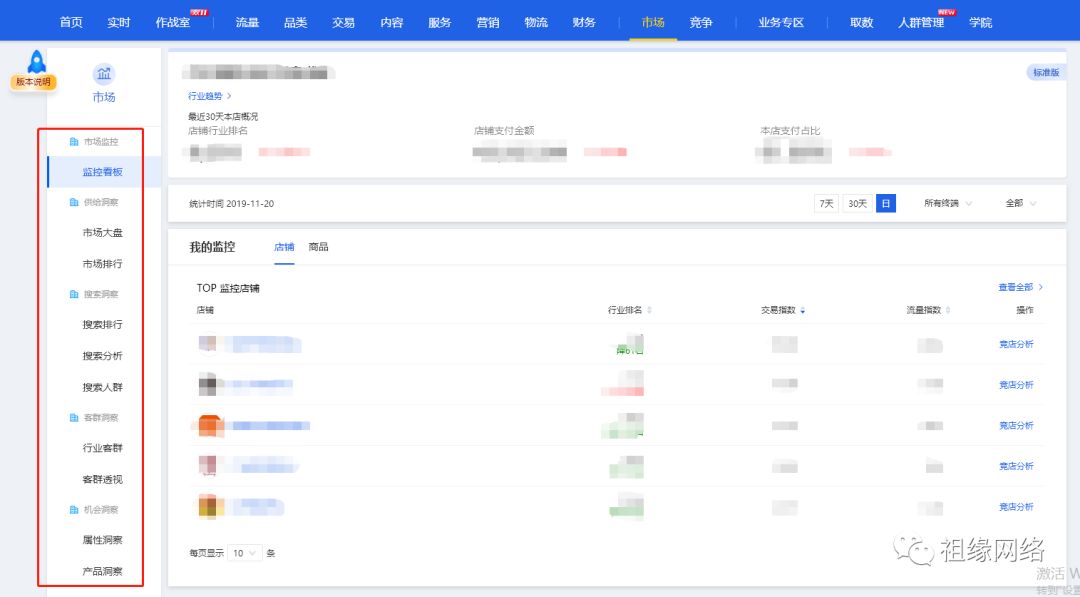Screen dimensions: 1080x597
Task: Open 首页 in top navigation
Action: coord(71,23)
